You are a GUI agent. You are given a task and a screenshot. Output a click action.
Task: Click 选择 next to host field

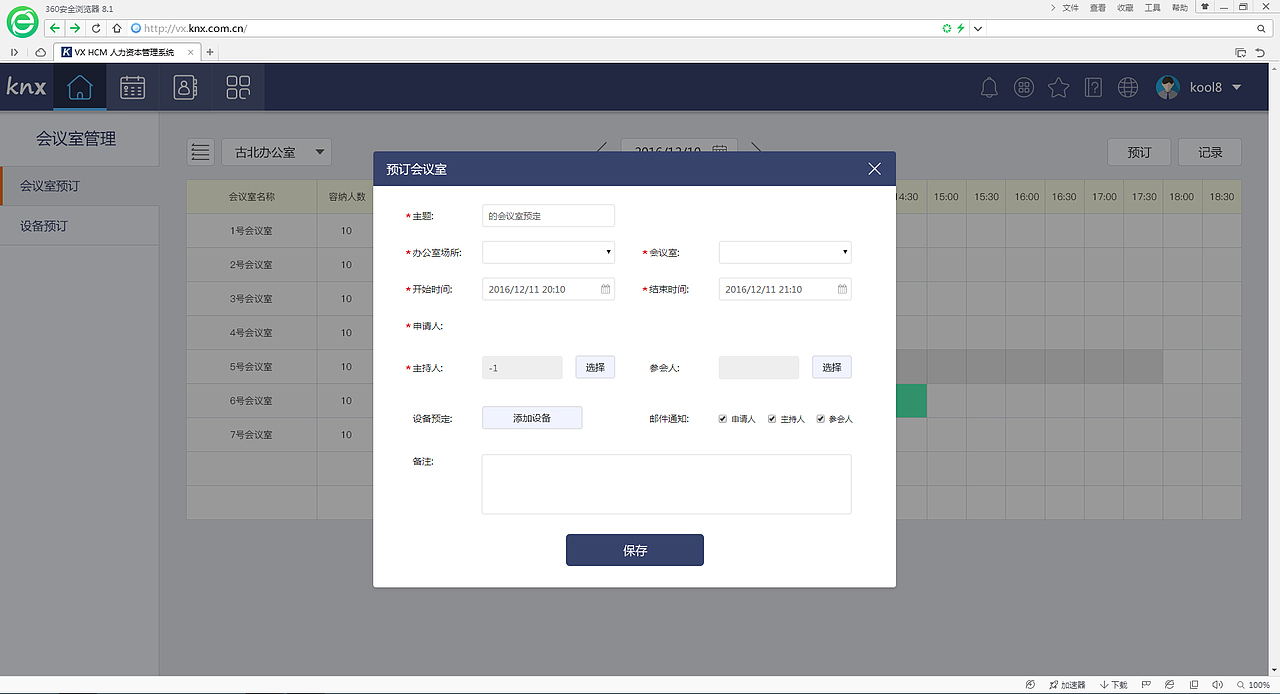point(595,367)
